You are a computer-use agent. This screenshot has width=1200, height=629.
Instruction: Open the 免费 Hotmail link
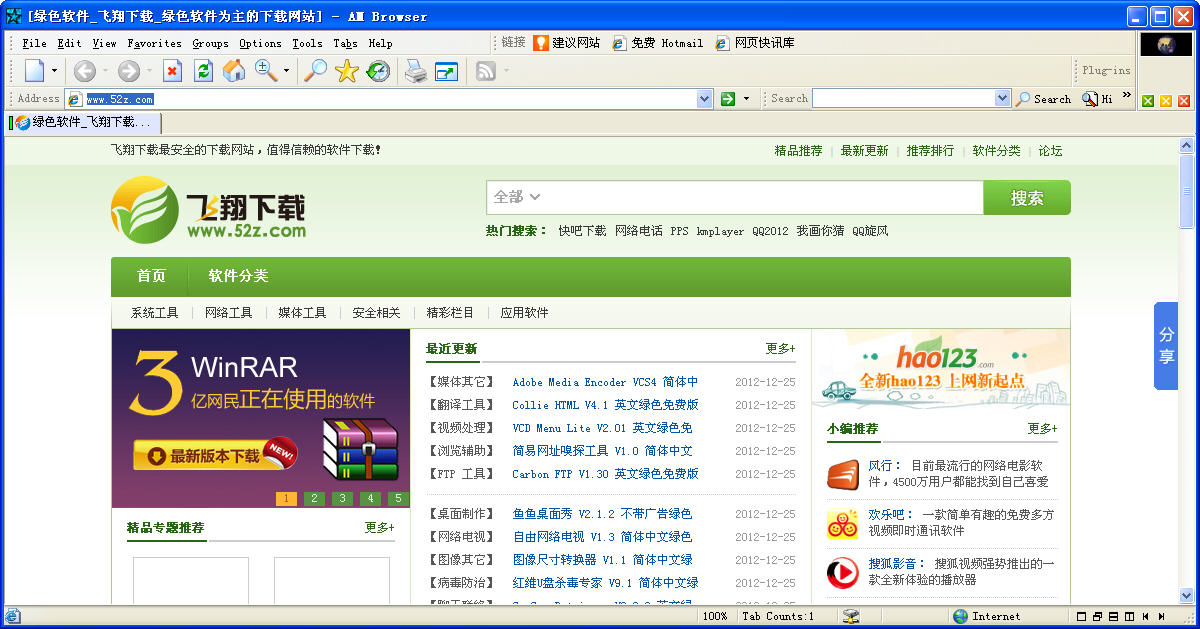[658, 43]
